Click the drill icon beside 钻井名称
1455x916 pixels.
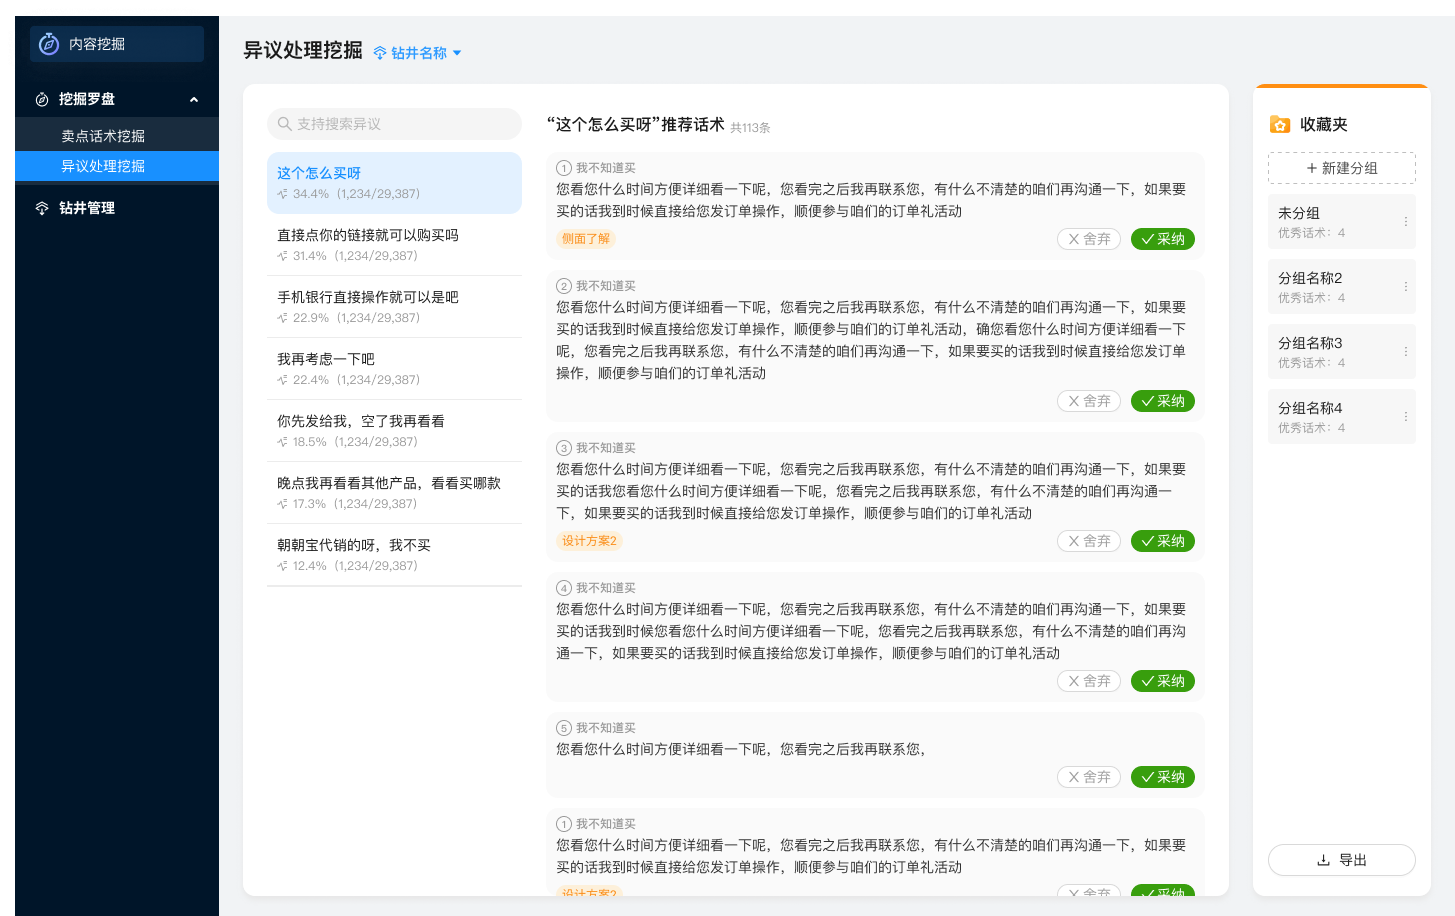click(x=381, y=52)
